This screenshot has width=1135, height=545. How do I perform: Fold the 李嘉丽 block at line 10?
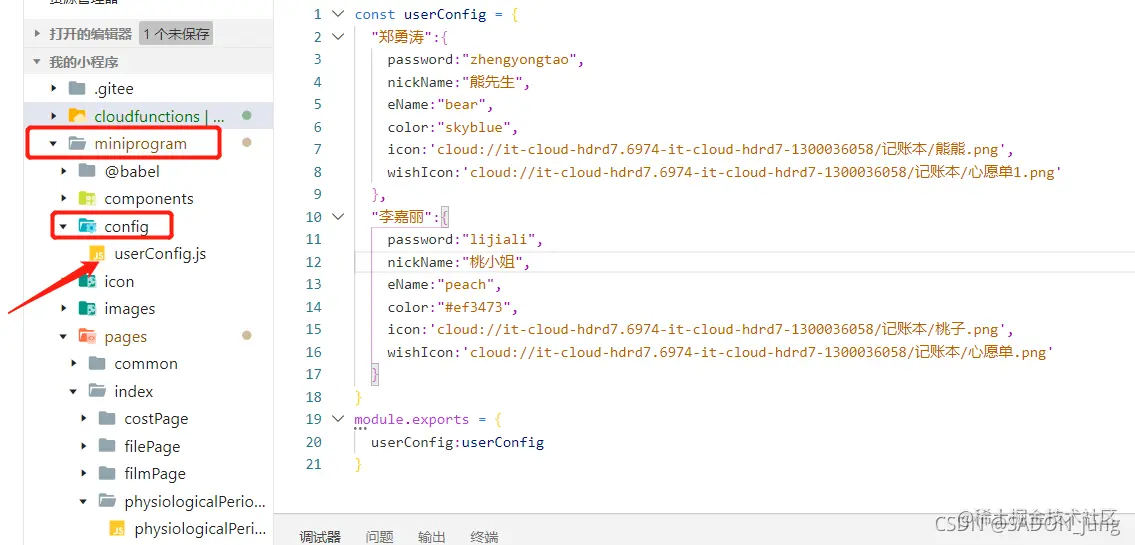point(337,216)
